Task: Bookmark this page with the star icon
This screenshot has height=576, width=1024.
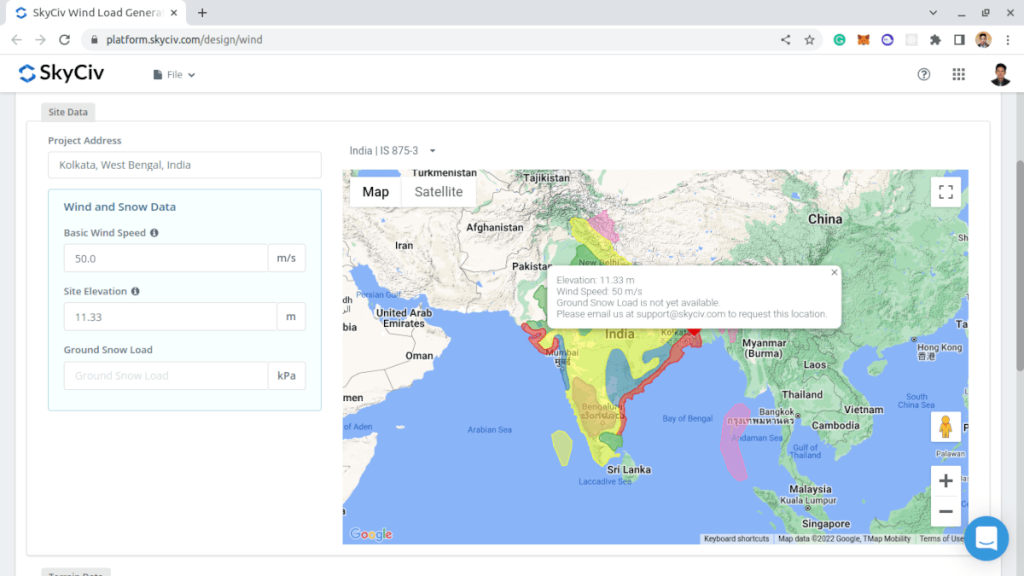Action: [809, 40]
